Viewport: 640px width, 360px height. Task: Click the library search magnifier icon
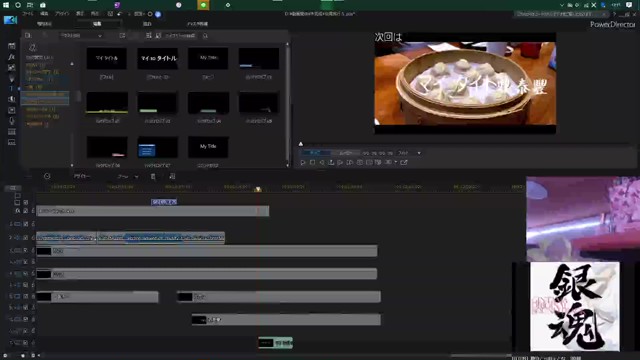[x=205, y=36]
